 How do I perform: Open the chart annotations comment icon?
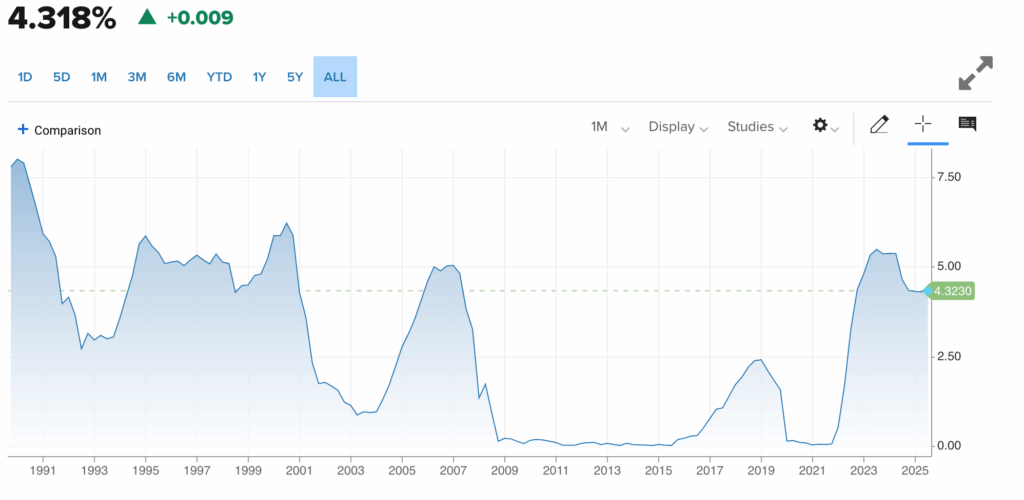click(x=967, y=124)
